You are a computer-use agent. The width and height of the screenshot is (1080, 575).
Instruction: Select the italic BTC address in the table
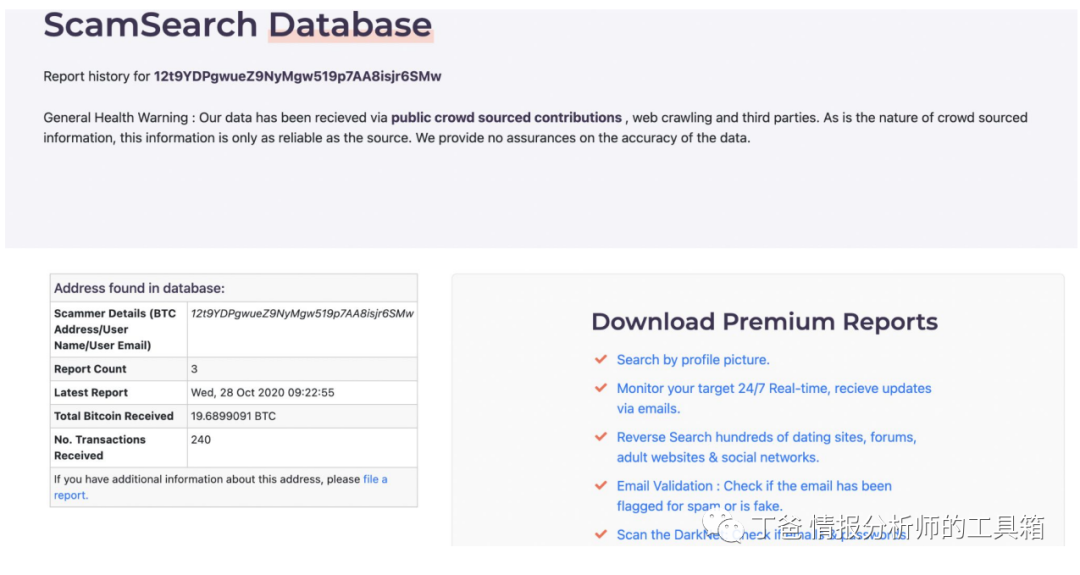coord(302,313)
